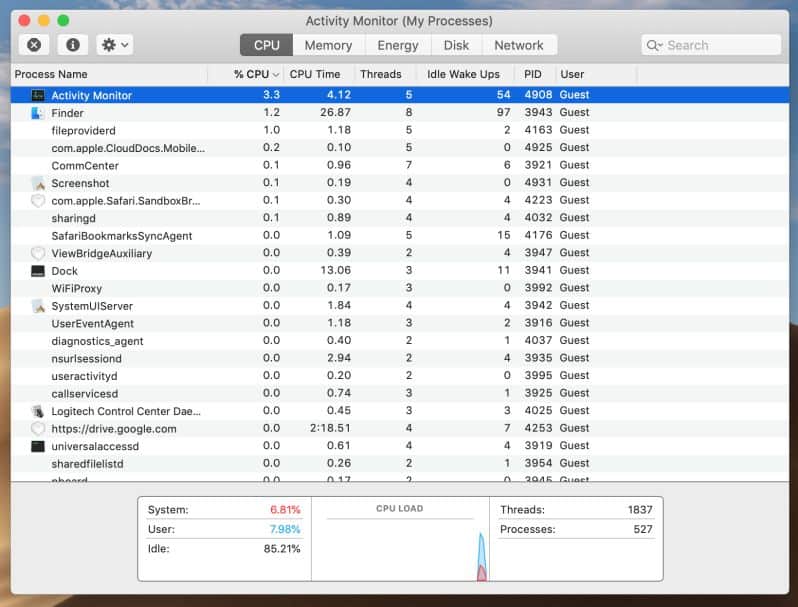Image resolution: width=798 pixels, height=607 pixels.
Task: Select the callservicesd process
Action: pyautogui.click(x=400, y=393)
